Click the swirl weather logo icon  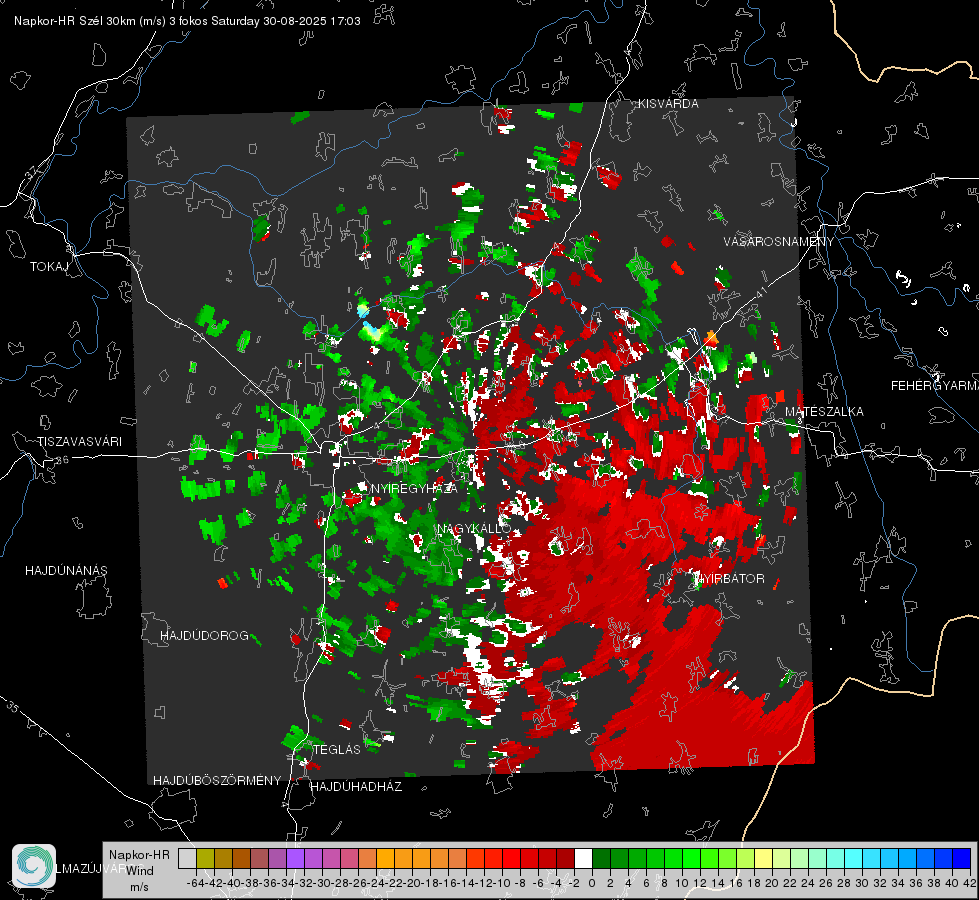click(34, 866)
